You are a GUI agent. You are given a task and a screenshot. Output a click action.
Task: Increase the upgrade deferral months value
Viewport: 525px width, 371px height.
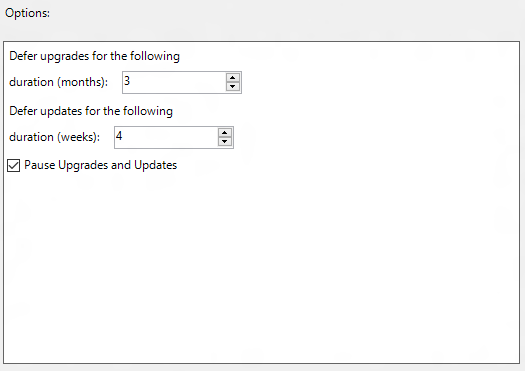[232, 78]
